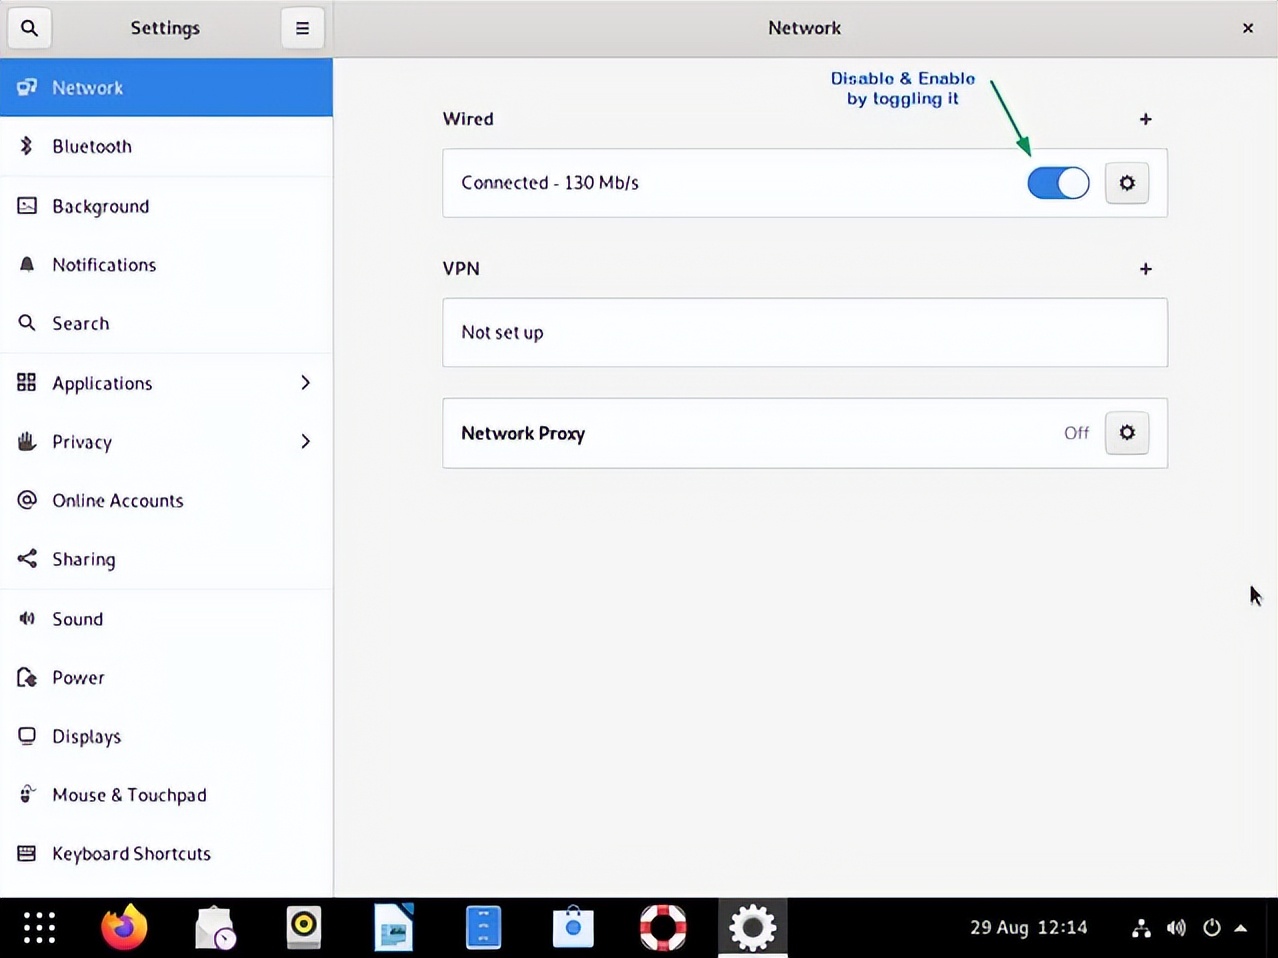
Task: Show the applications grid launcher
Action: point(39,928)
